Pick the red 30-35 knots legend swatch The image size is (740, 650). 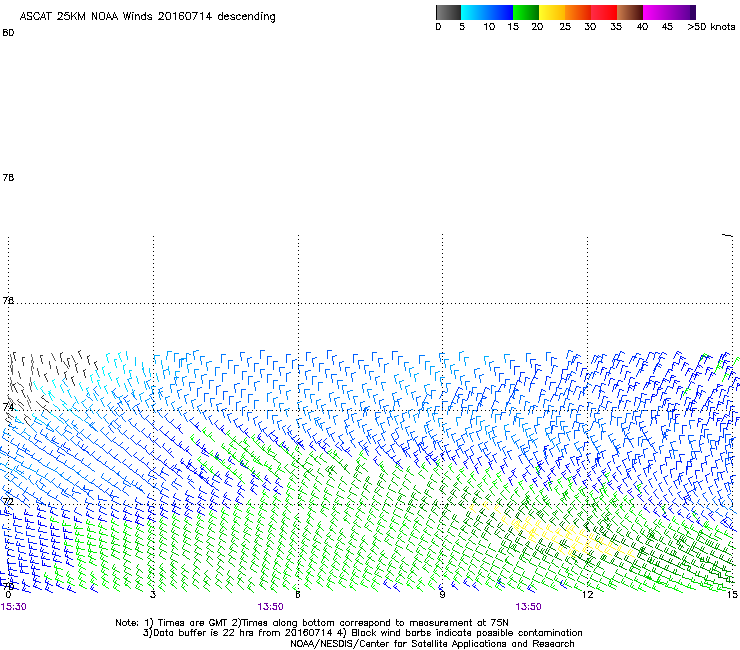point(604,12)
